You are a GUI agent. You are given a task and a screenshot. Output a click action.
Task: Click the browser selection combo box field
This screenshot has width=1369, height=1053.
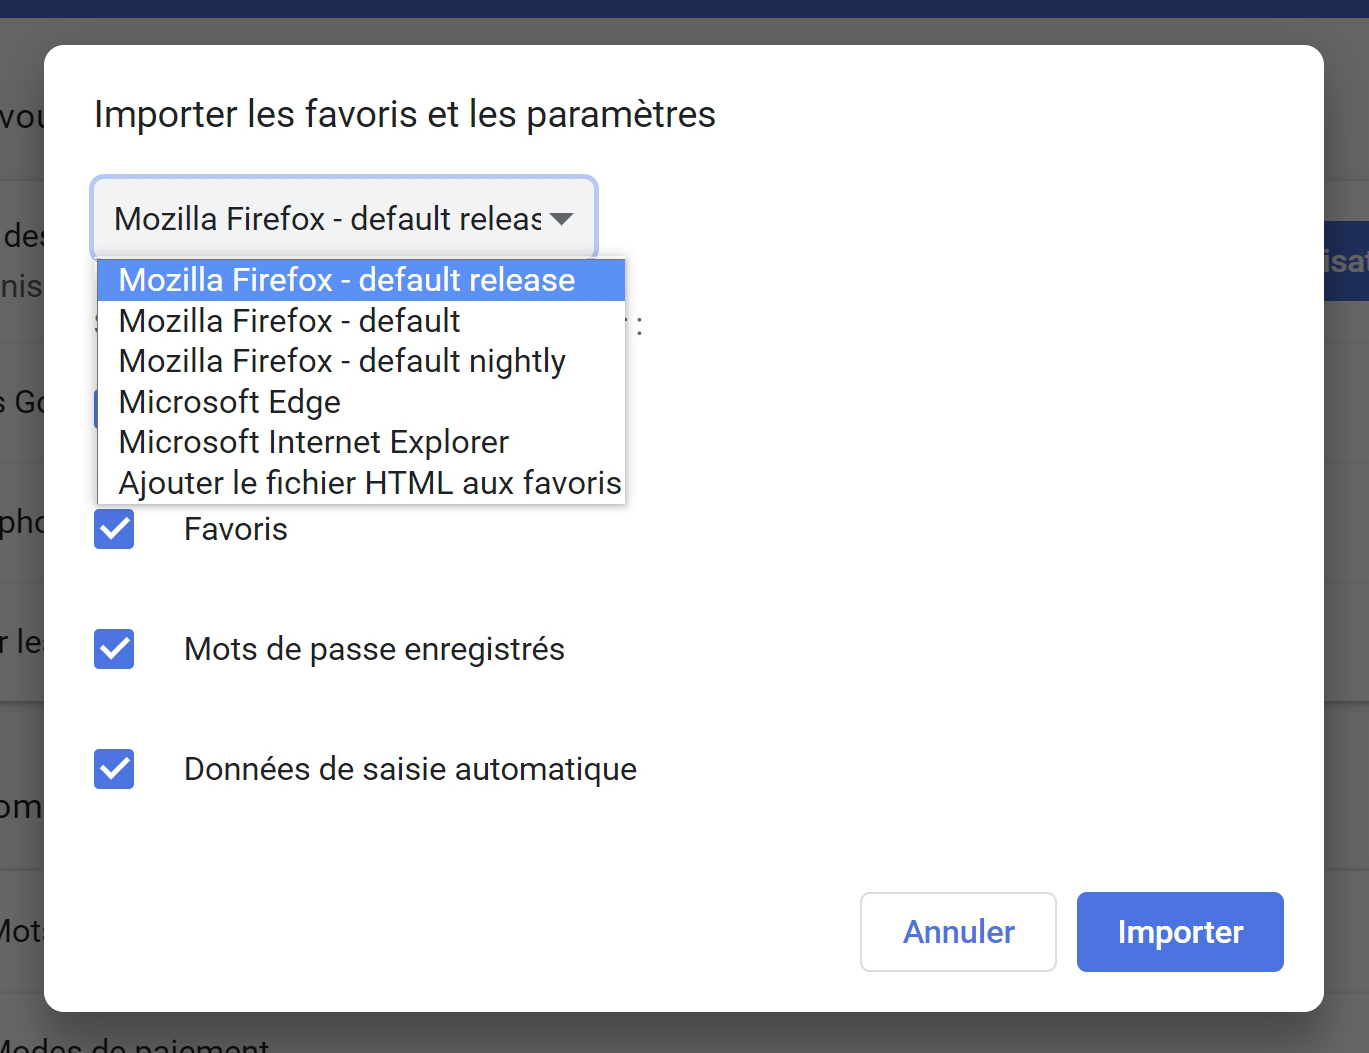344,218
